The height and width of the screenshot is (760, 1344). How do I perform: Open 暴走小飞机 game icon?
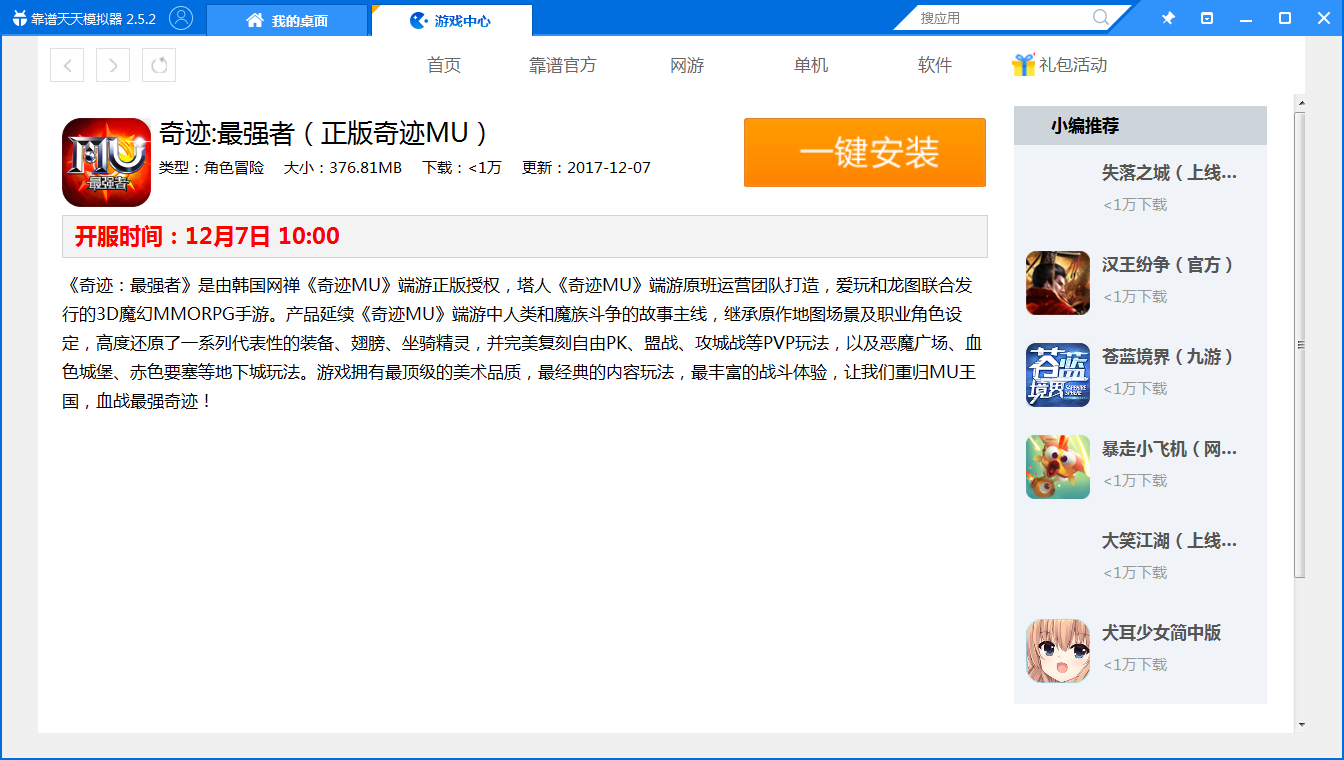(1058, 467)
